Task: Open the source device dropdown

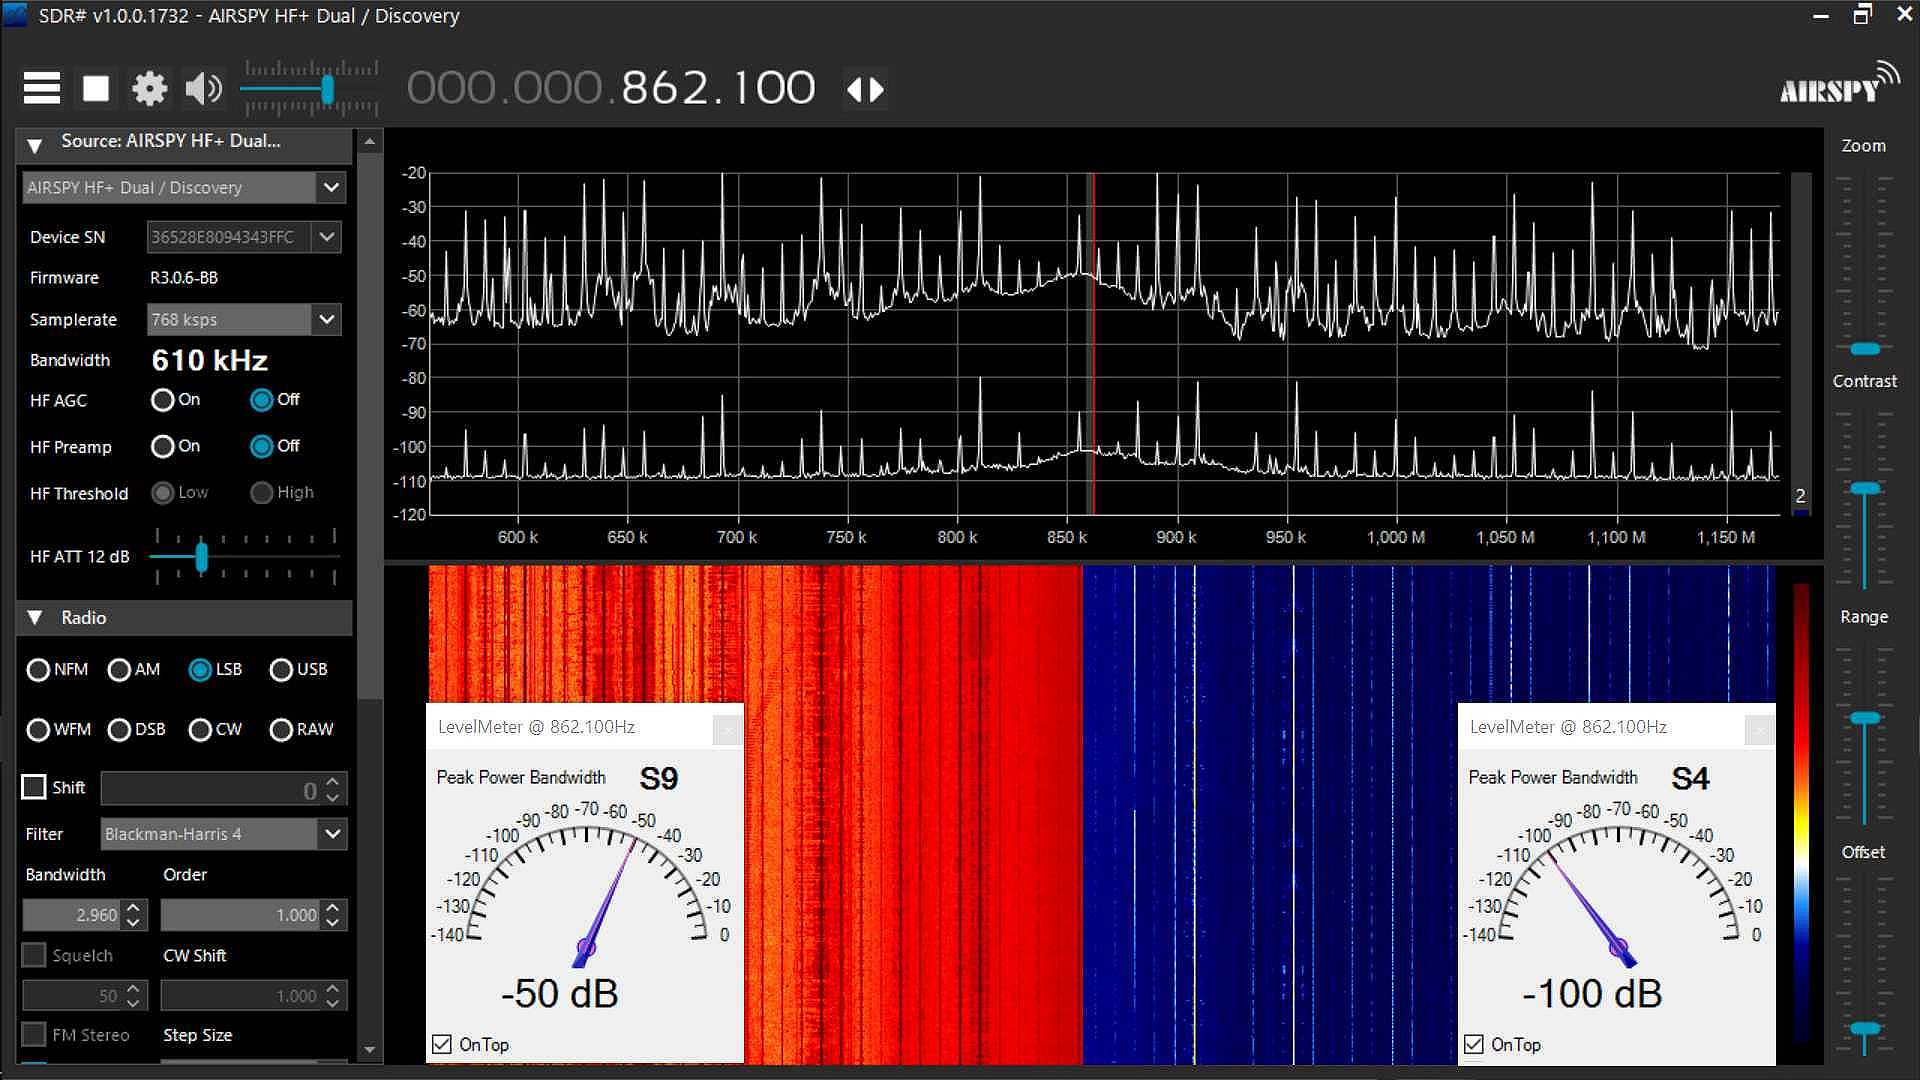Action: click(331, 187)
